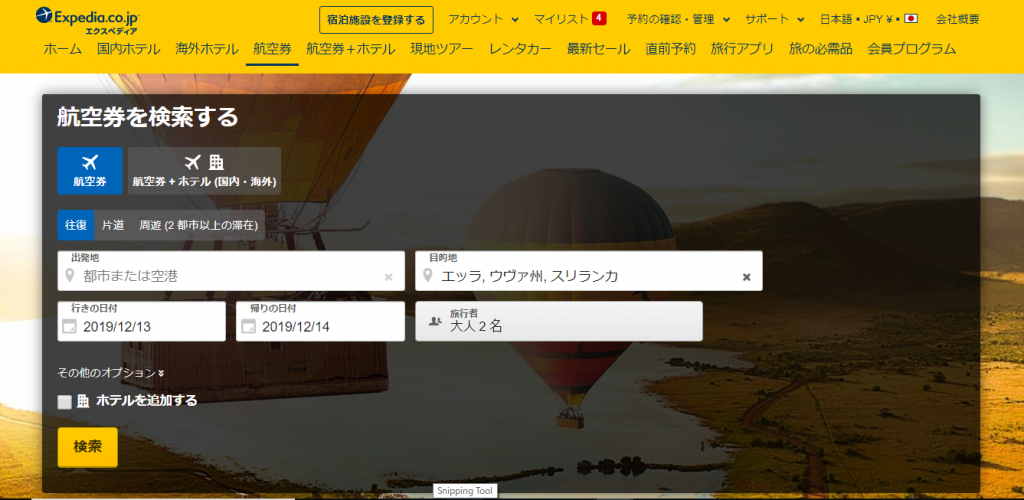
Task: Open the 現地ツアー nav item
Action: [441, 49]
